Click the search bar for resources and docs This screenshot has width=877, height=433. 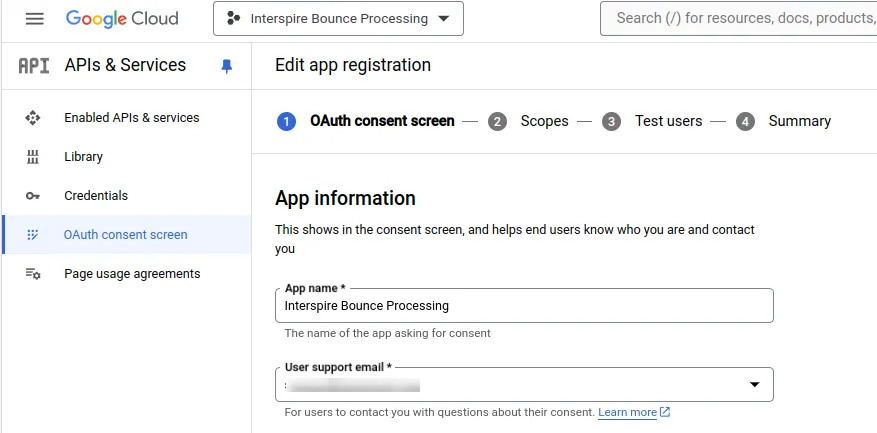738,18
